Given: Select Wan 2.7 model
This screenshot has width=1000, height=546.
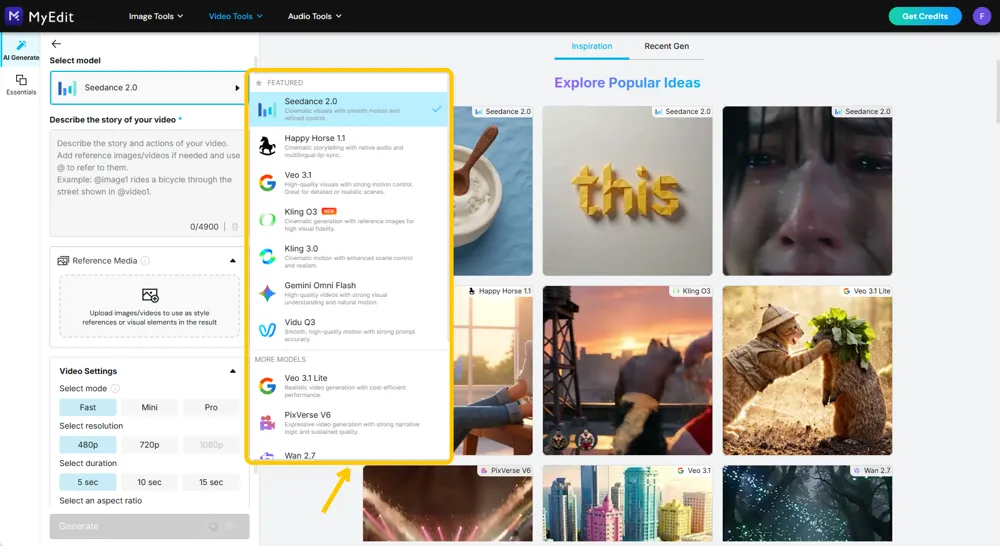Looking at the screenshot, I should coord(349,454).
